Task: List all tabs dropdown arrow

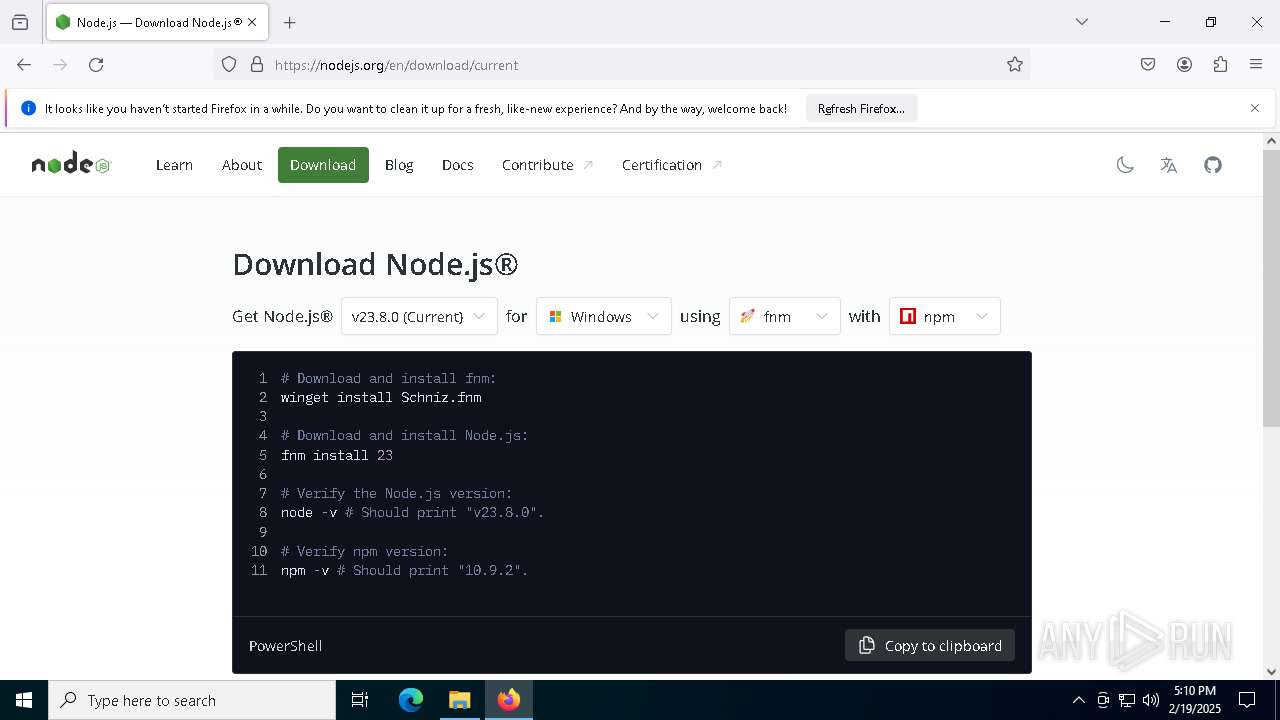Action: [1081, 22]
